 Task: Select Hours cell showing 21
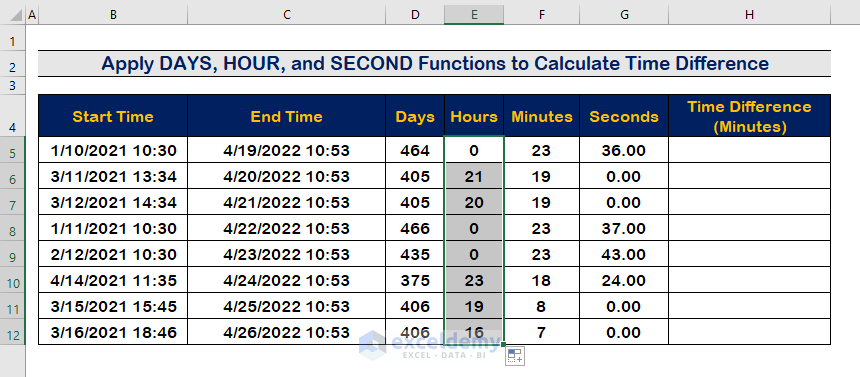[x=474, y=176]
